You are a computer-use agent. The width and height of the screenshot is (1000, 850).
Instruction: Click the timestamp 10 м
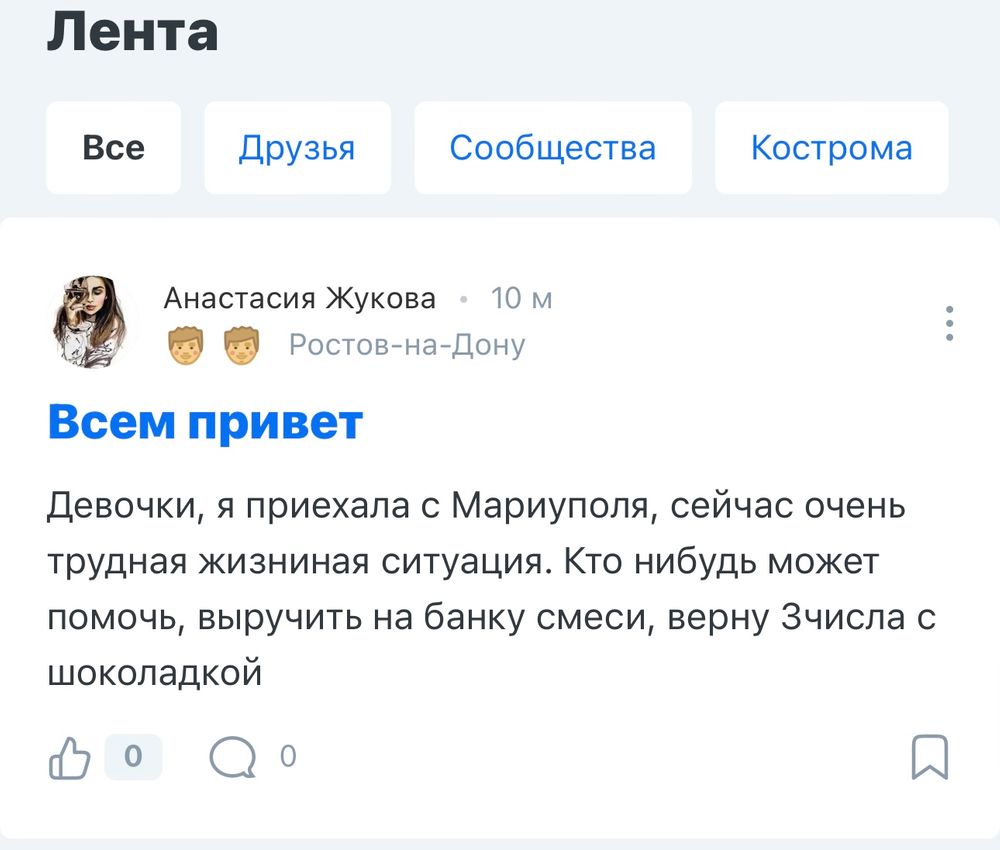[x=519, y=297]
